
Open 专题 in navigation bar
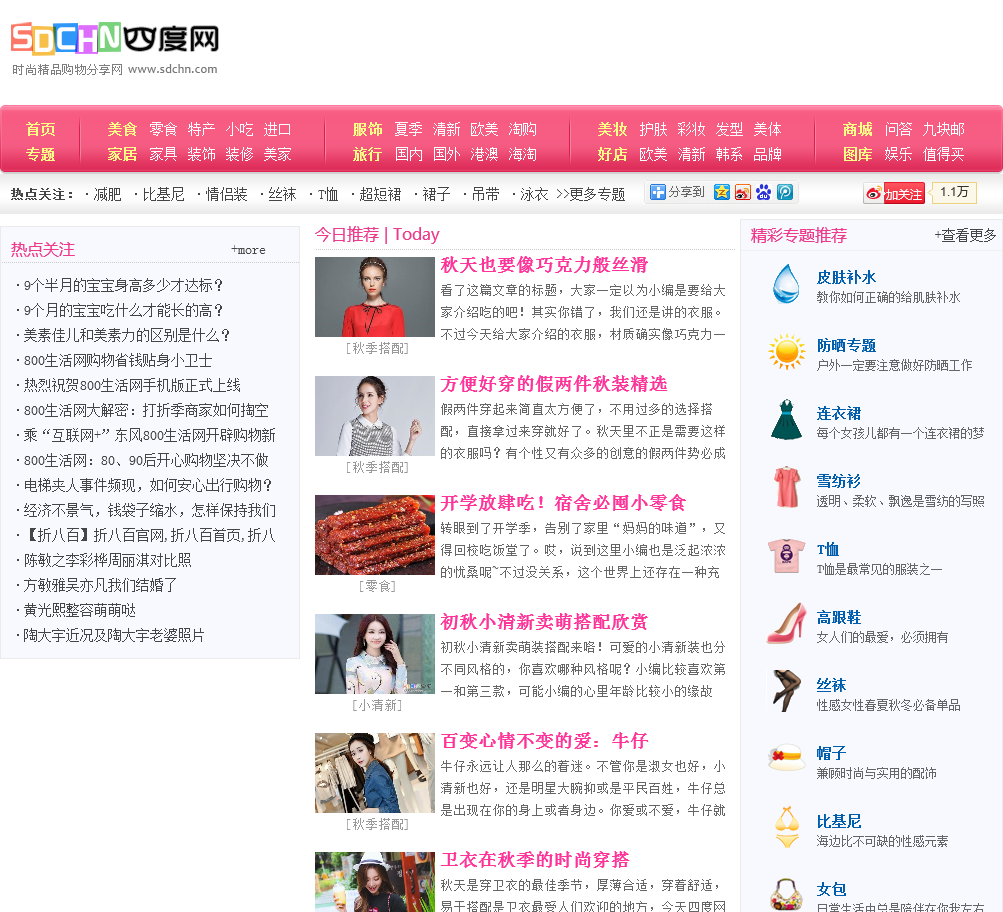click(40, 154)
